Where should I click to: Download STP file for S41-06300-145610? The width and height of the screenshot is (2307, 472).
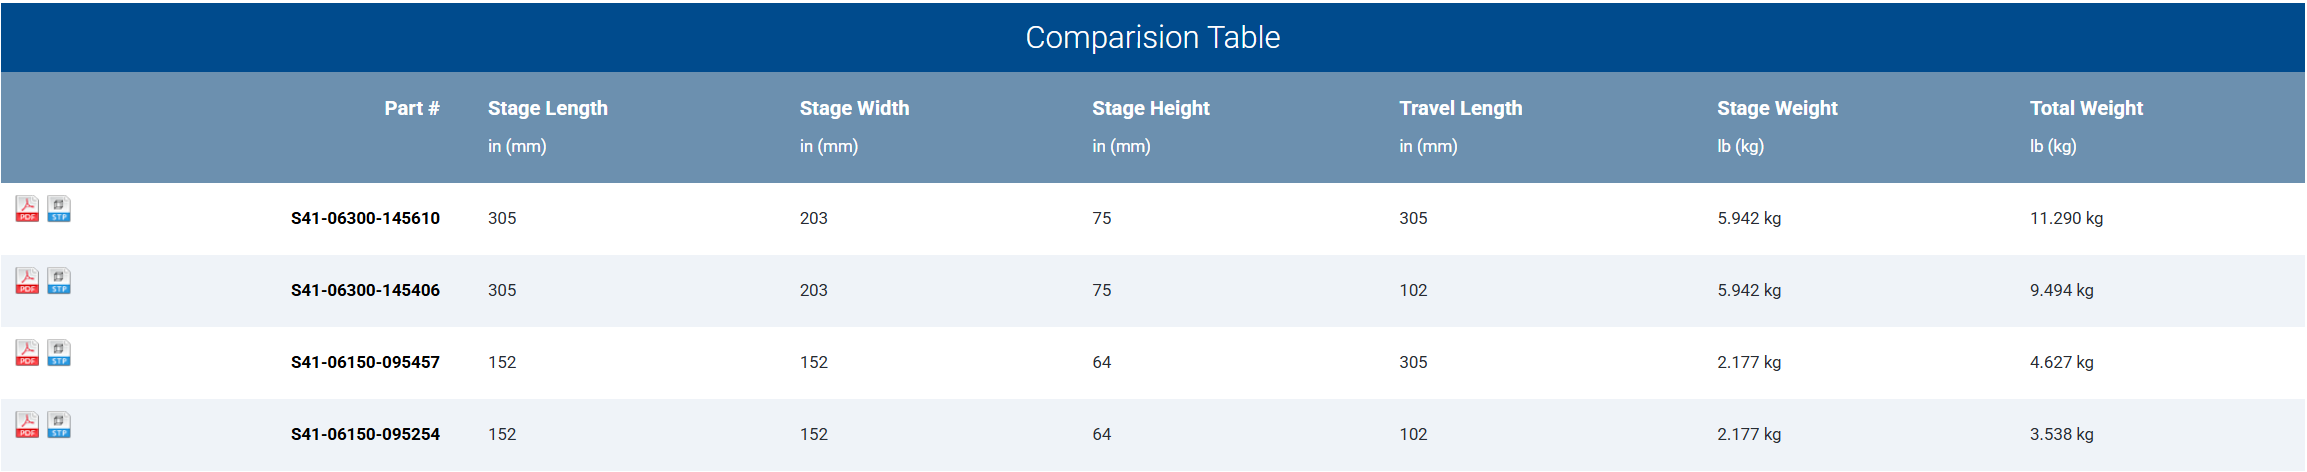pos(59,209)
